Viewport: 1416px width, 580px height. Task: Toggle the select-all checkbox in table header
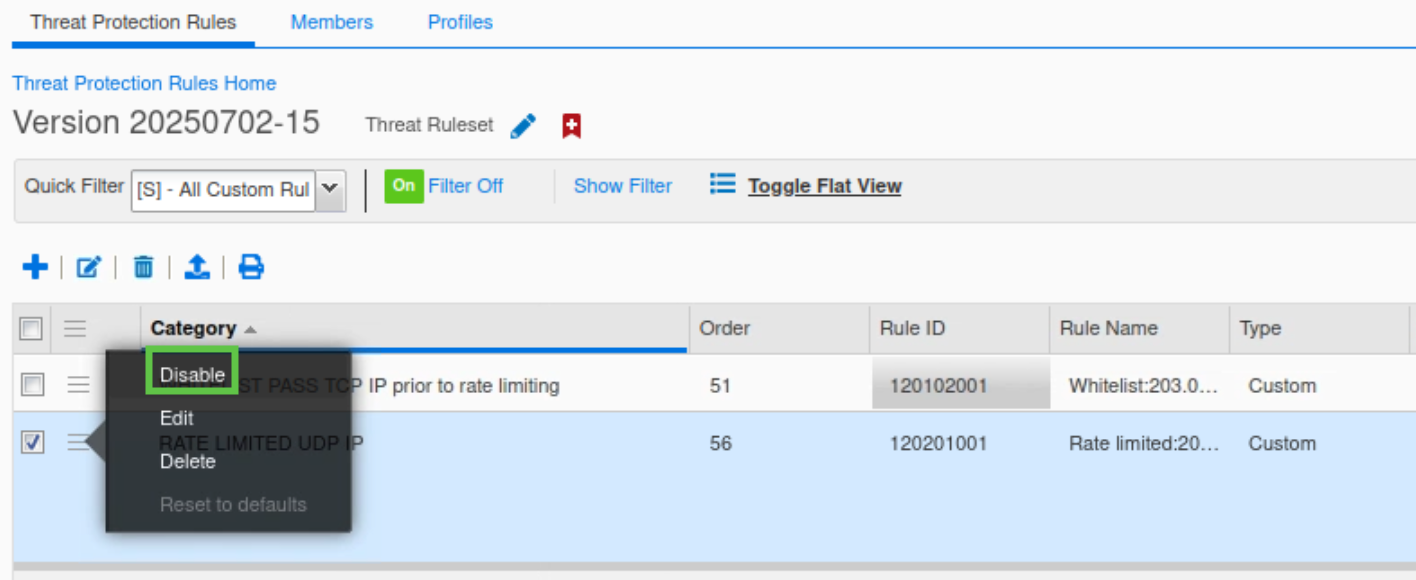coord(32,328)
